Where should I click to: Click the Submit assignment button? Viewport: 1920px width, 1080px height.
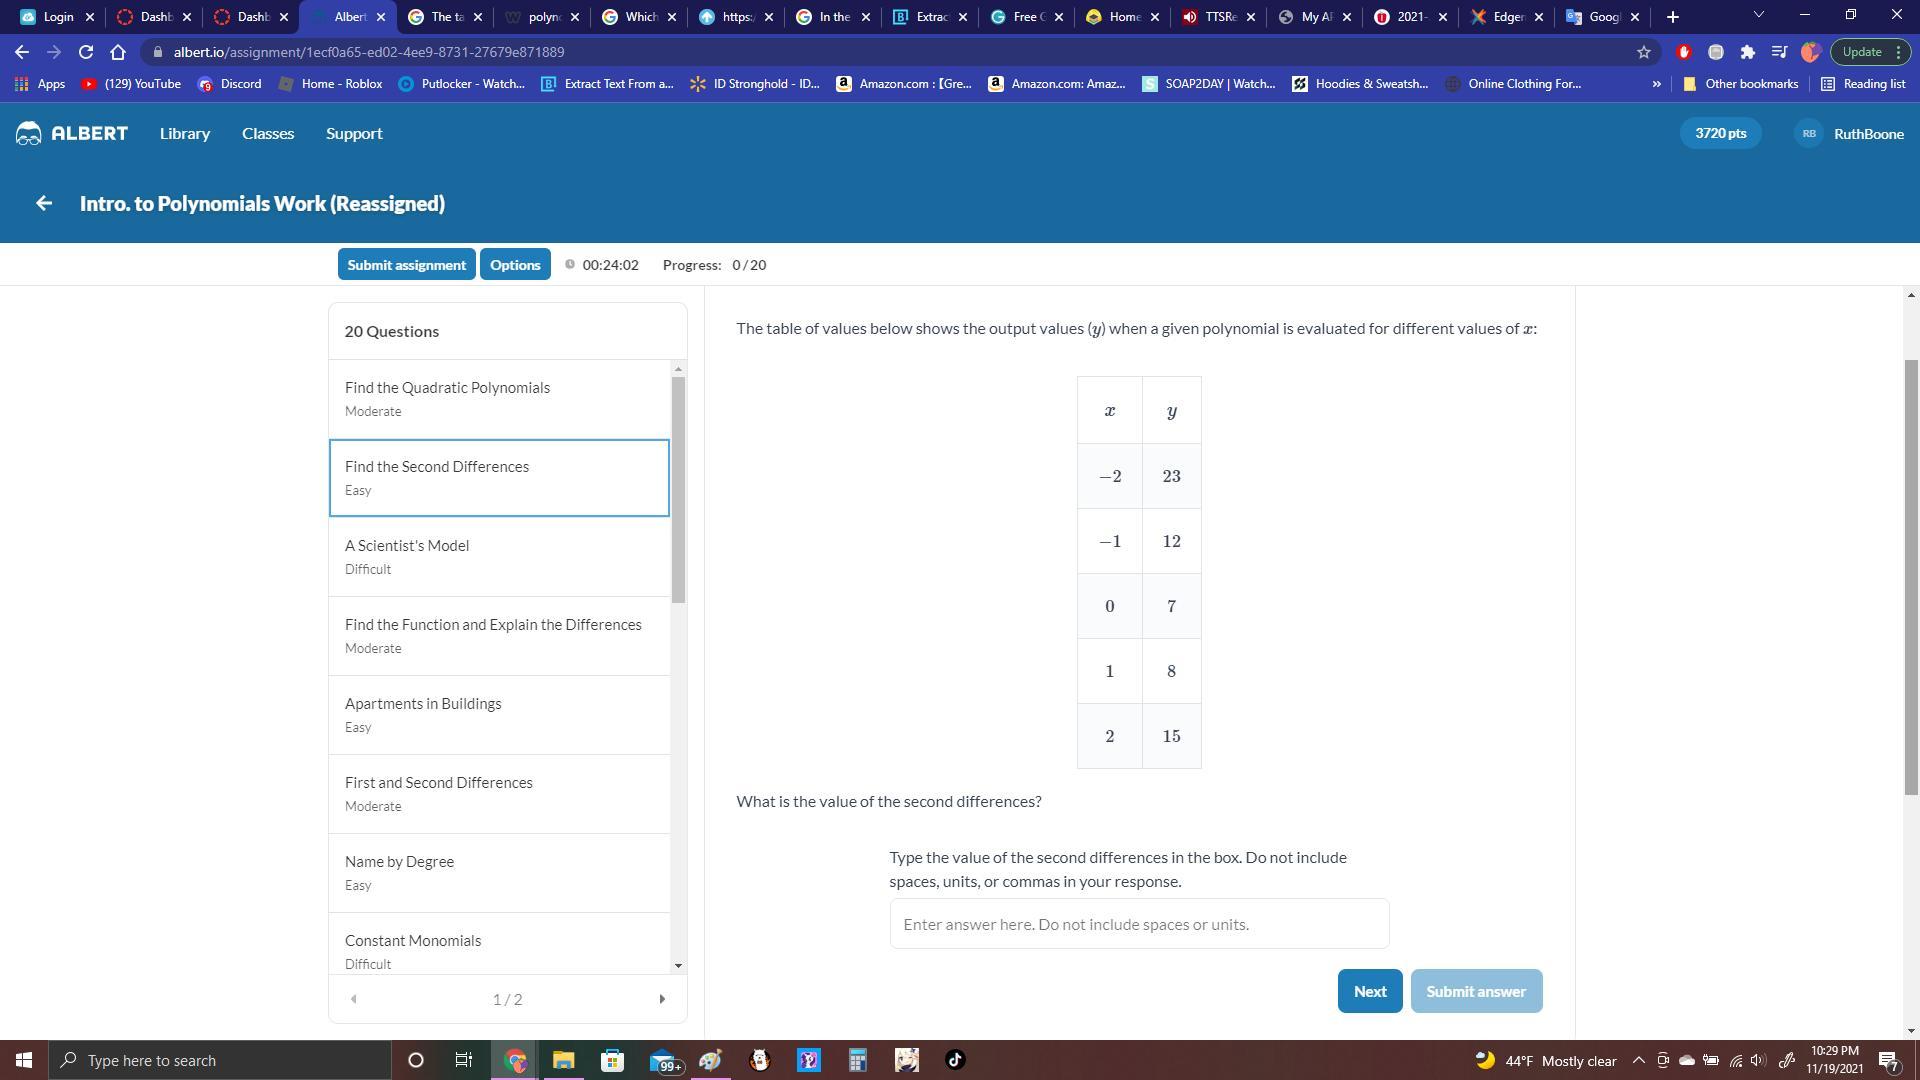(406, 265)
